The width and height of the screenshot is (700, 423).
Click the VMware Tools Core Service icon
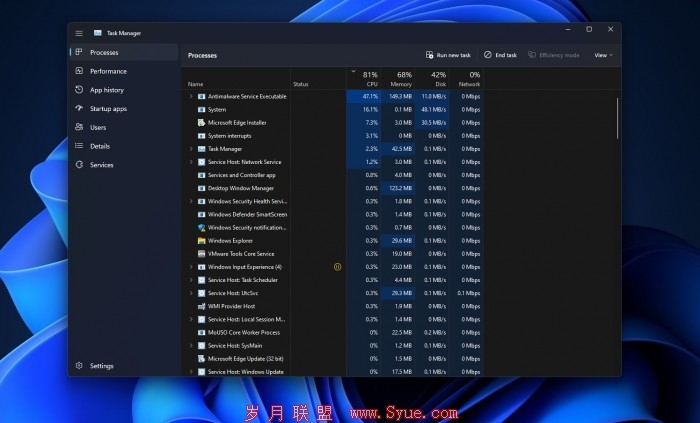pos(201,253)
